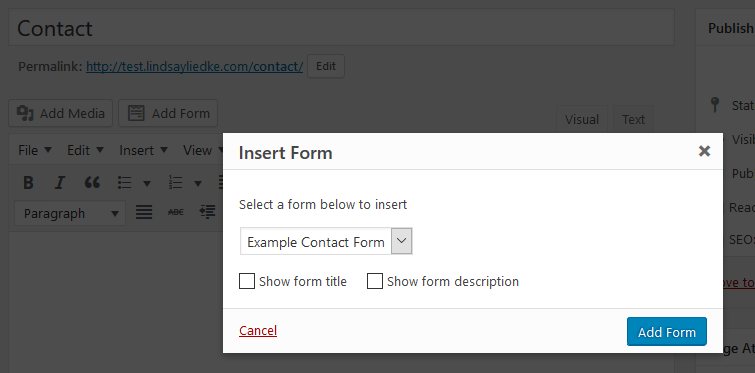Justify text with the alignment icon

(x=143, y=212)
